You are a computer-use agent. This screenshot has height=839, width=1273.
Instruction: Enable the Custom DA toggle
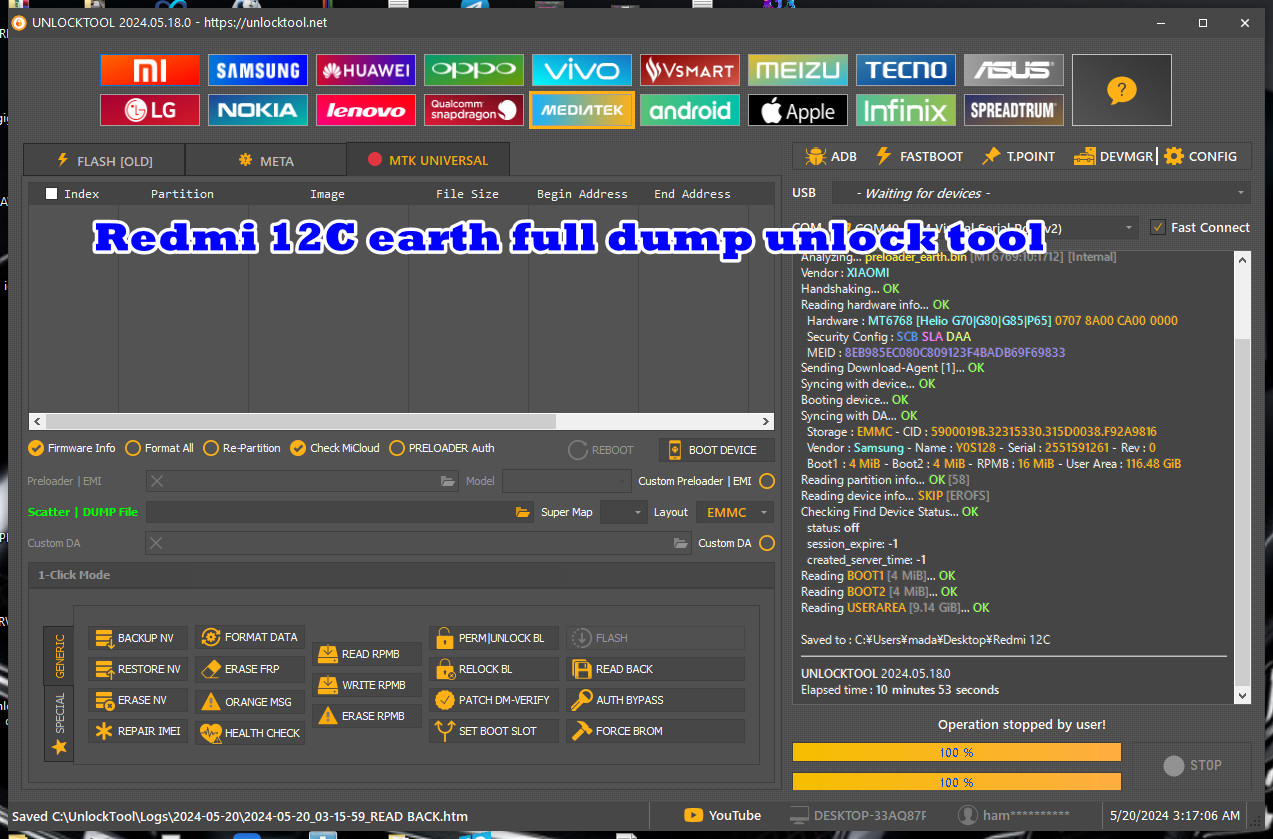[x=767, y=543]
